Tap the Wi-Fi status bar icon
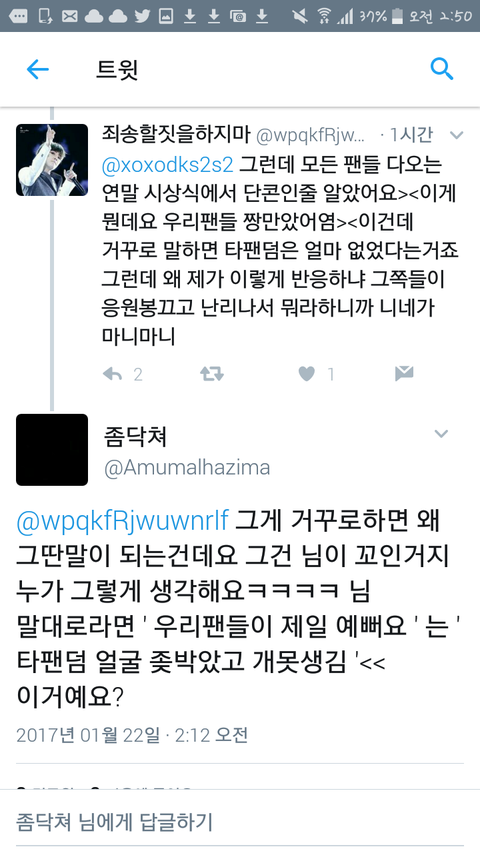480x853 pixels. pos(325,16)
